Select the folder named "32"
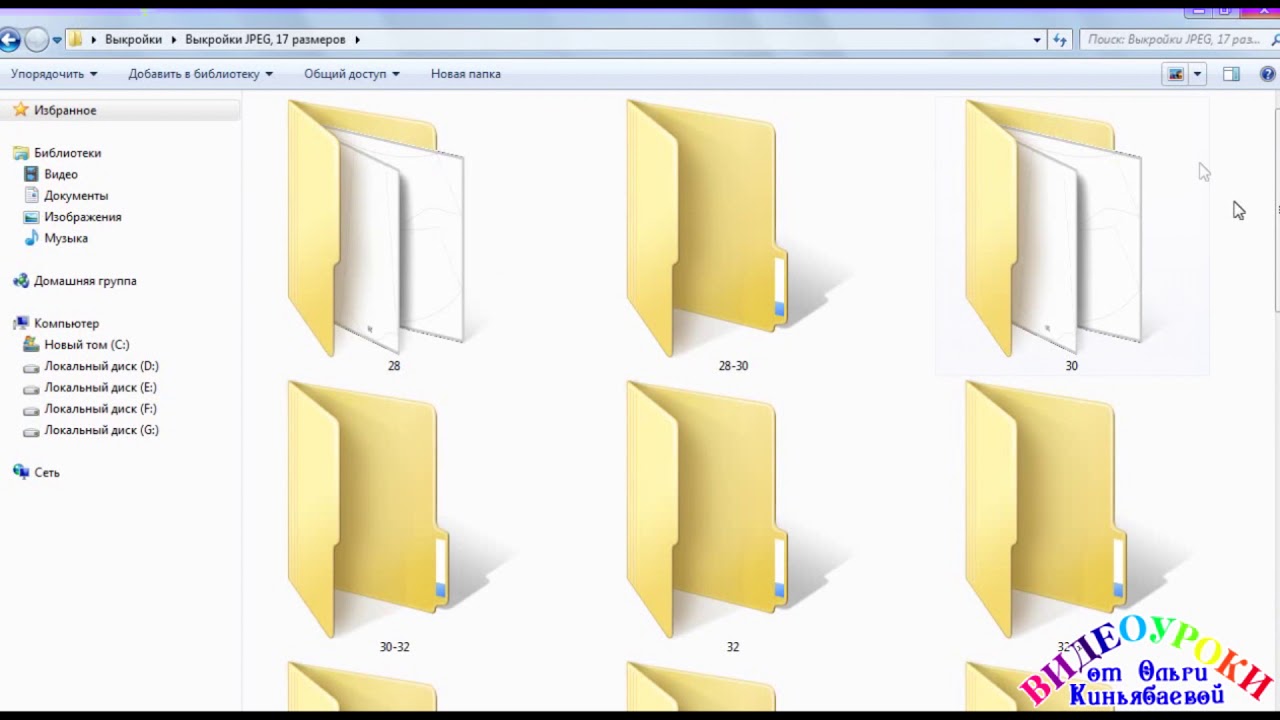The image size is (1280, 720). [x=733, y=517]
